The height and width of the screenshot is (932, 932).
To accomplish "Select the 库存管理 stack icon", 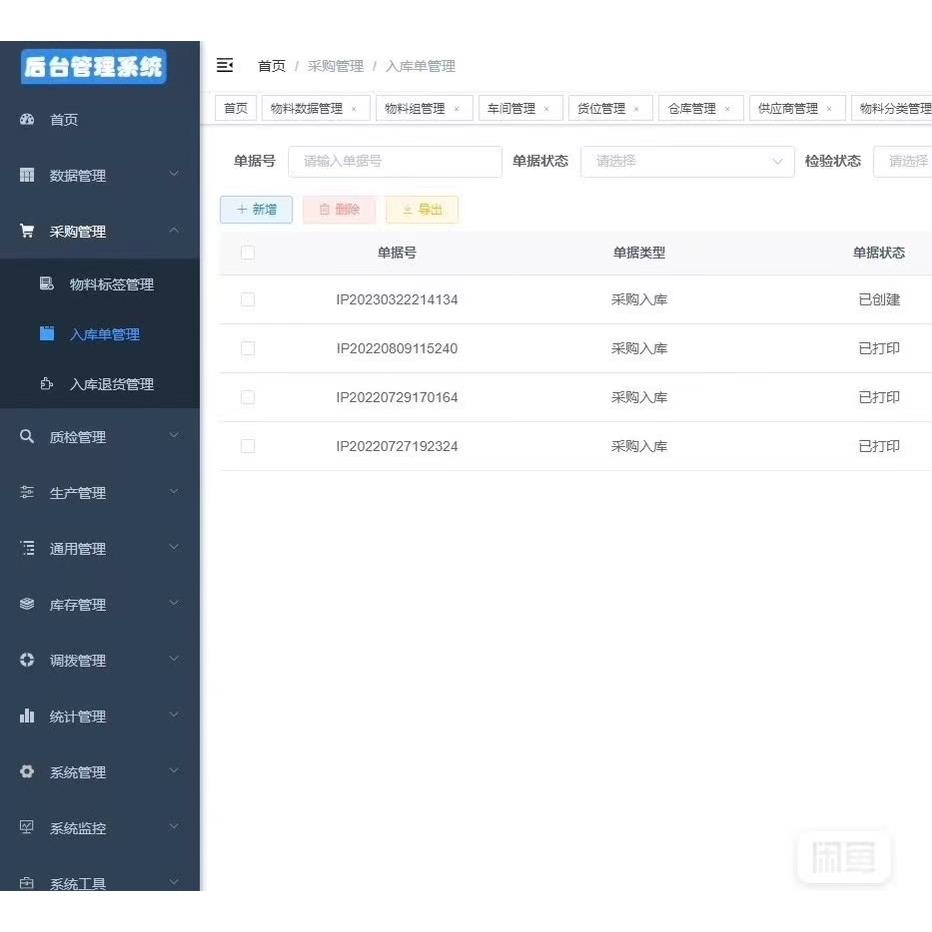I will 27,604.
